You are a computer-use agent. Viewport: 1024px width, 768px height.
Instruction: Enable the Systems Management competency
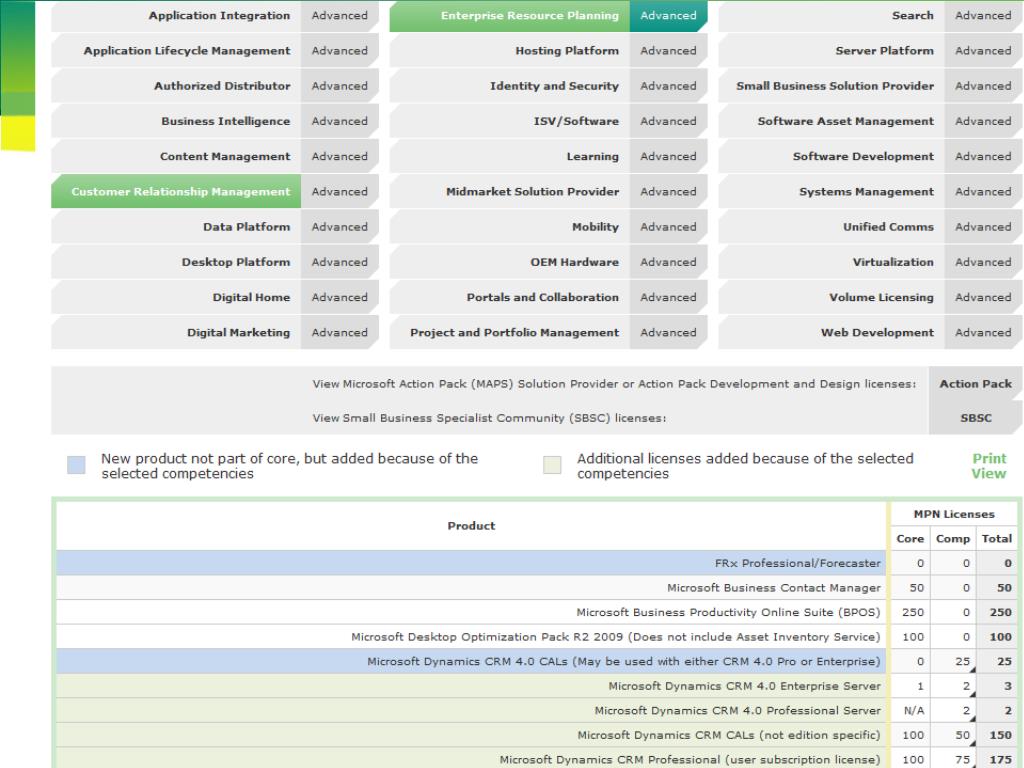831,192
